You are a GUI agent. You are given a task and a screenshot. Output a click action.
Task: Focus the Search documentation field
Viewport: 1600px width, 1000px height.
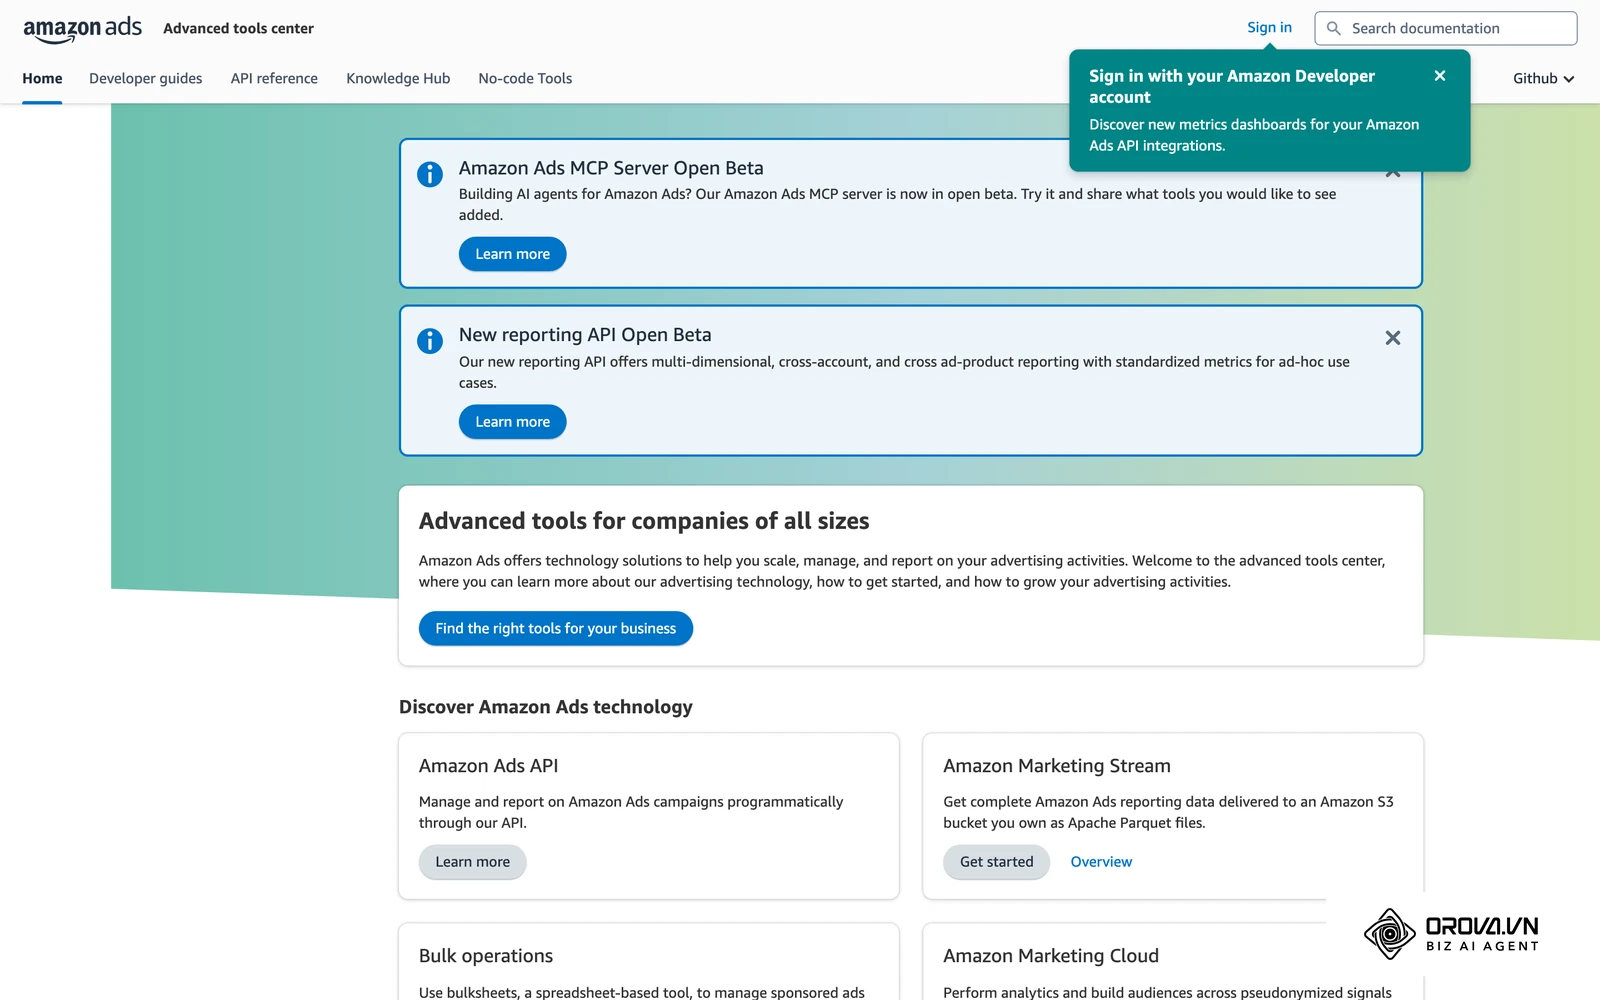coord(1445,28)
